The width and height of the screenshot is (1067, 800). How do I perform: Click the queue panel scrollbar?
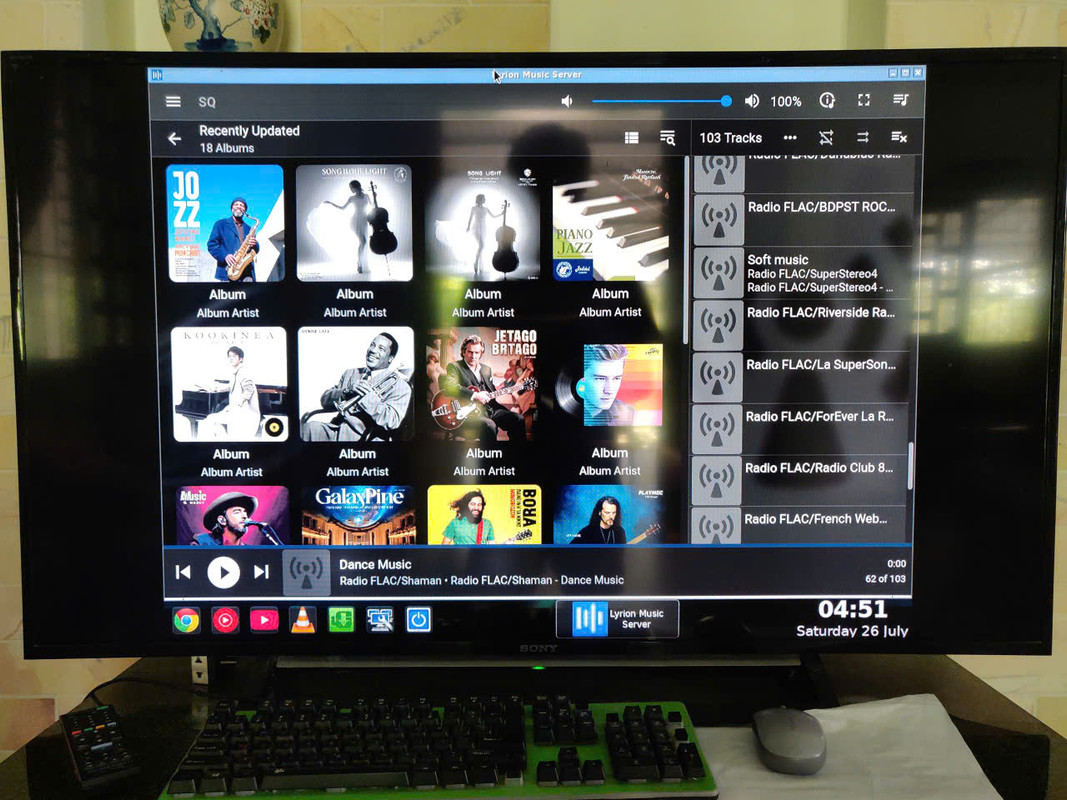(x=910, y=465)
